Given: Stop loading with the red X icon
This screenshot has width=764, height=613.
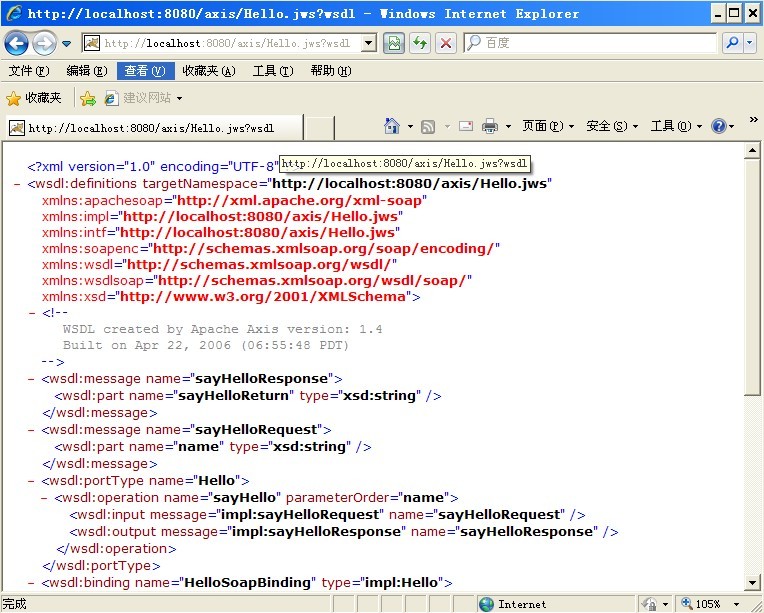Looking at the screenshot, I should coord(445,43).
